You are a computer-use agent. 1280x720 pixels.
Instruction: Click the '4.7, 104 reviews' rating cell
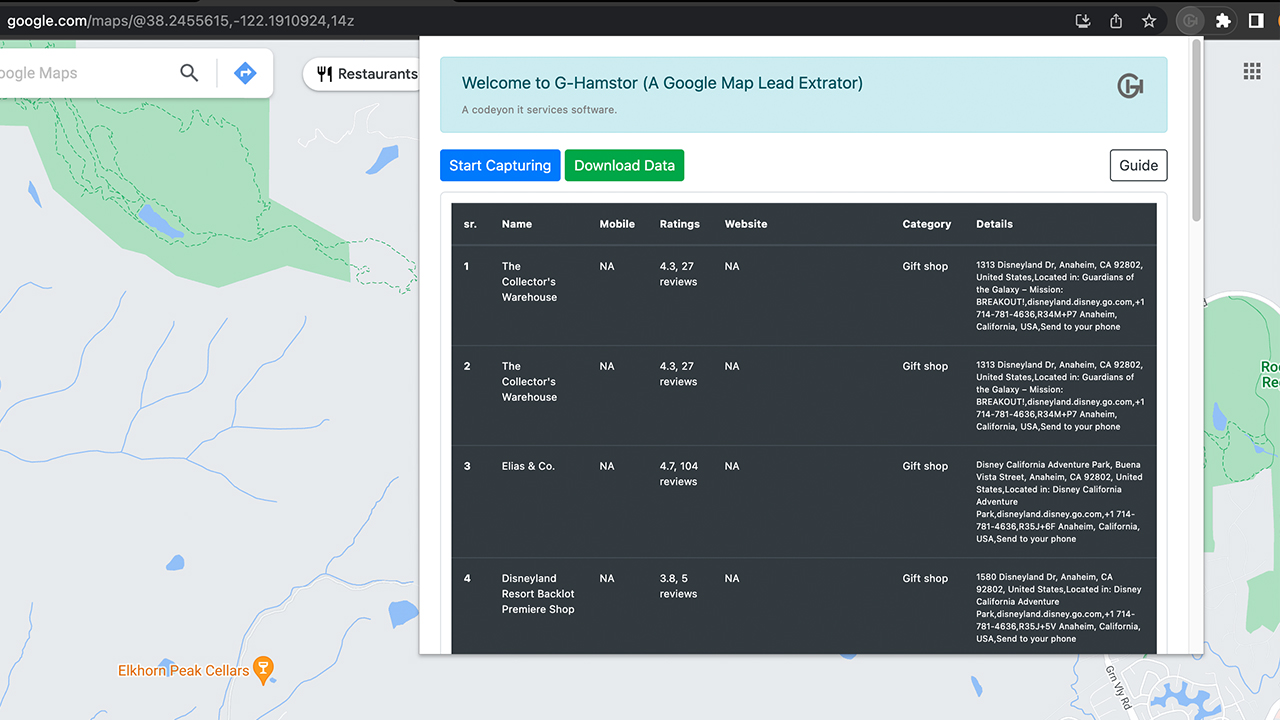(679, 474)
